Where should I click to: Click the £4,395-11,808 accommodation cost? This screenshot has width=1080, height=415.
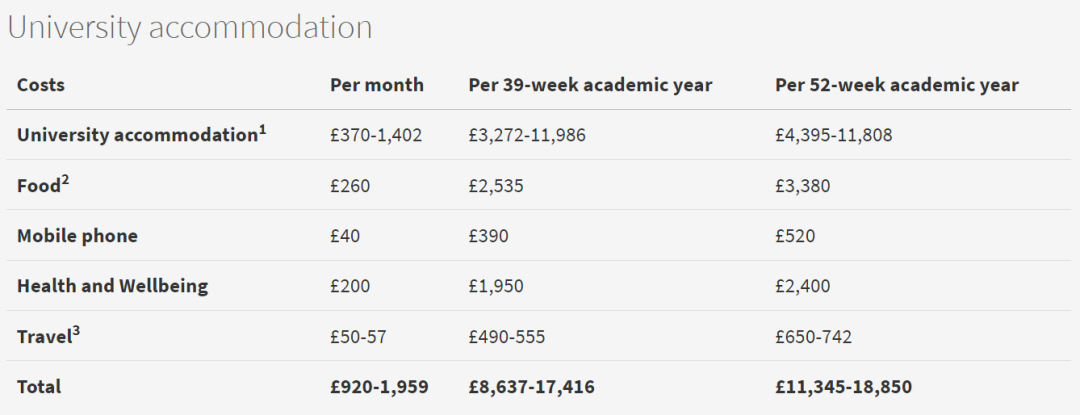(834, 136)
